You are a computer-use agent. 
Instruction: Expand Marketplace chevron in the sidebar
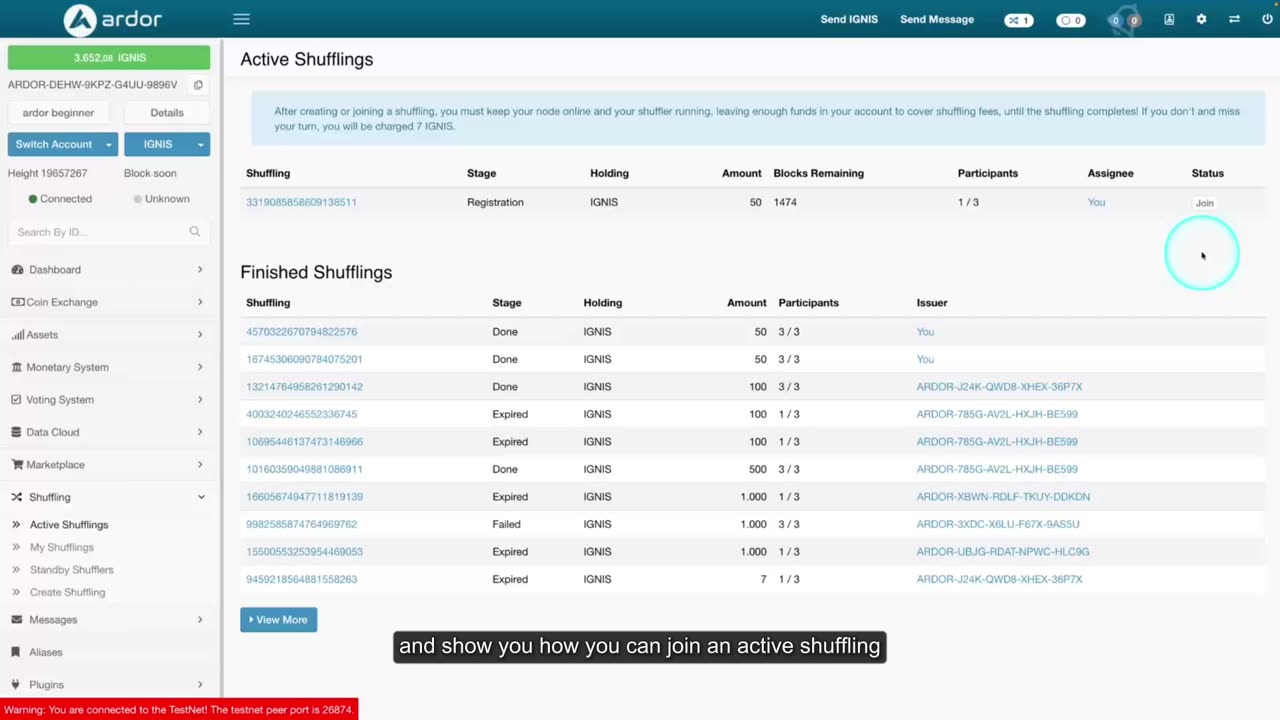pos(200,465)
